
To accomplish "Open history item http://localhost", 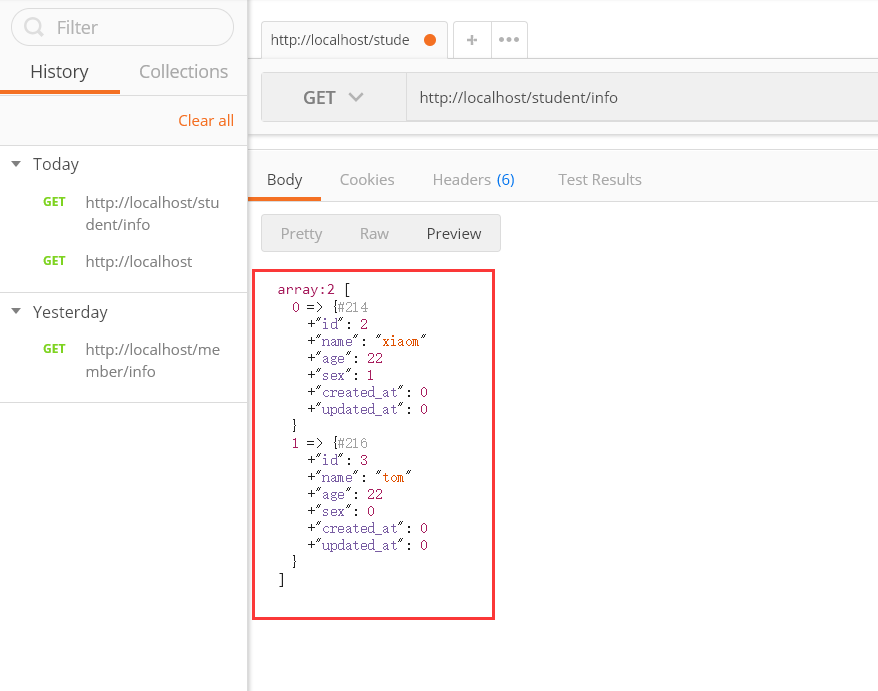I will click(x=138, y=262).
